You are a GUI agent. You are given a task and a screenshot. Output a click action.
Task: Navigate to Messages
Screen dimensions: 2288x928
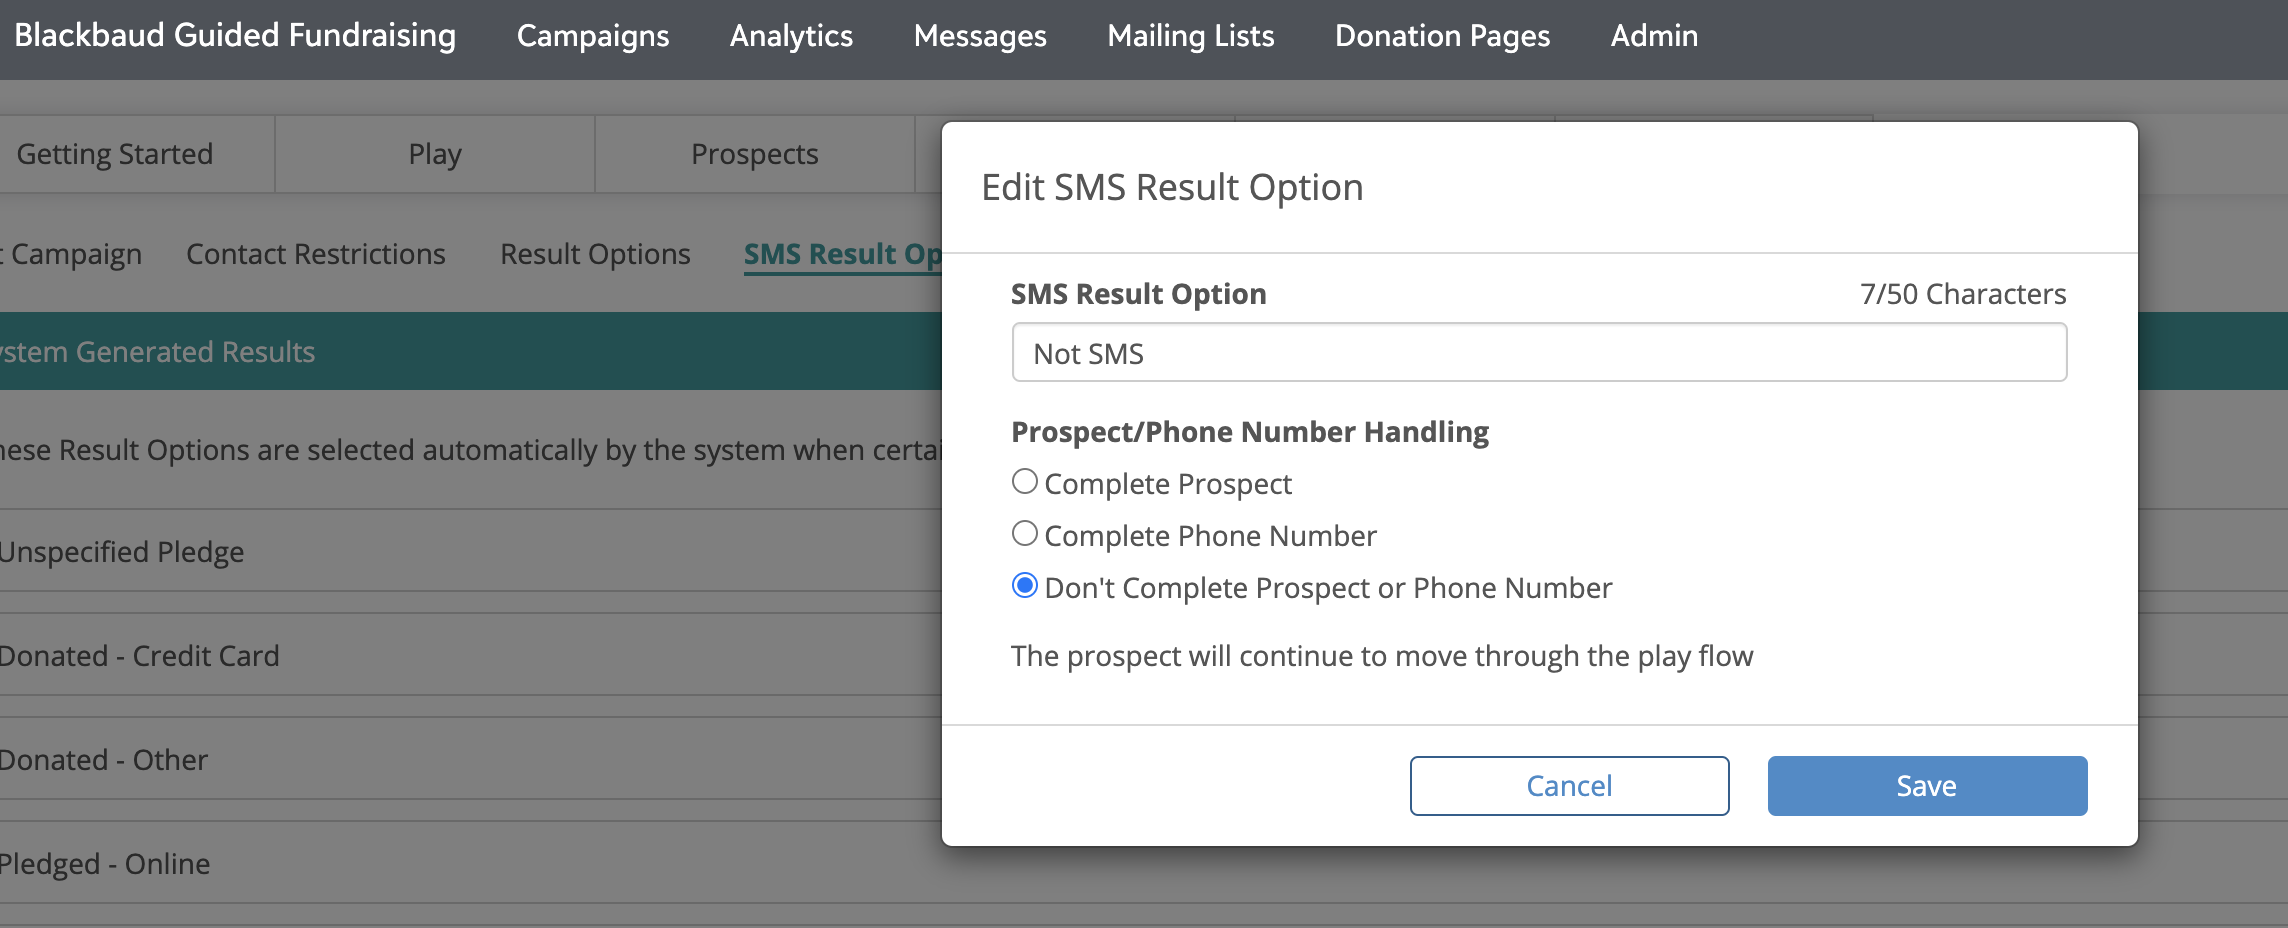click(x=979, y=36)
